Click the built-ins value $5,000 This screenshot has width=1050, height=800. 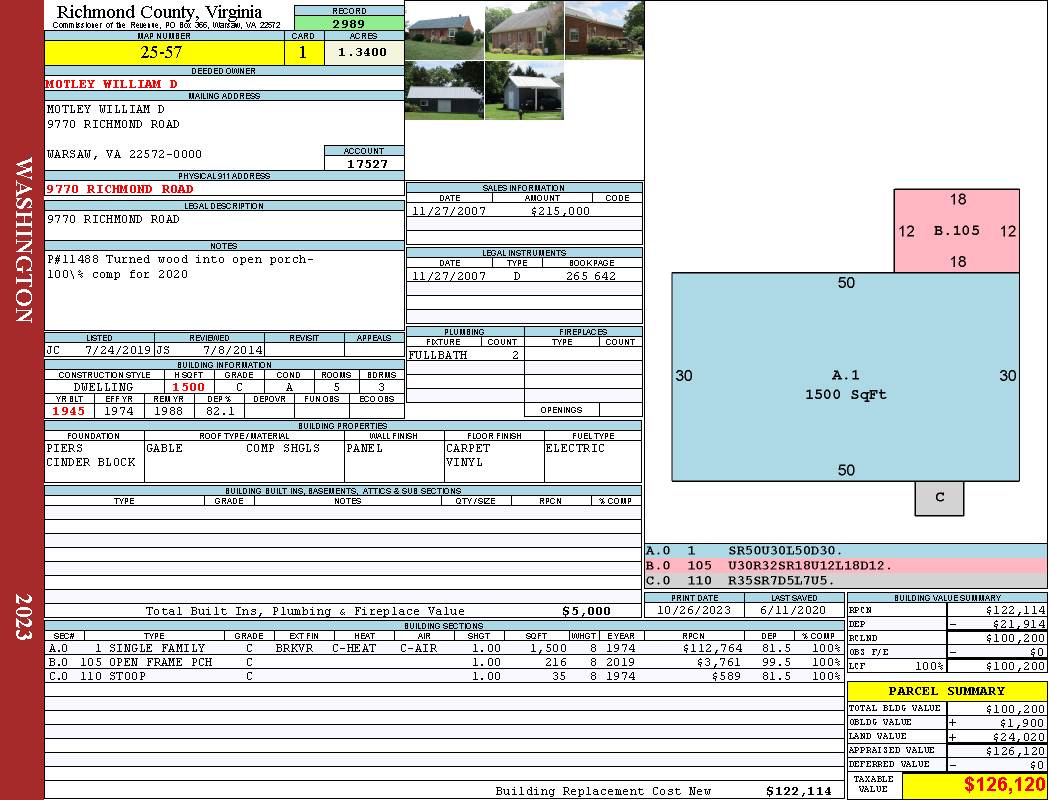[586, 611]
